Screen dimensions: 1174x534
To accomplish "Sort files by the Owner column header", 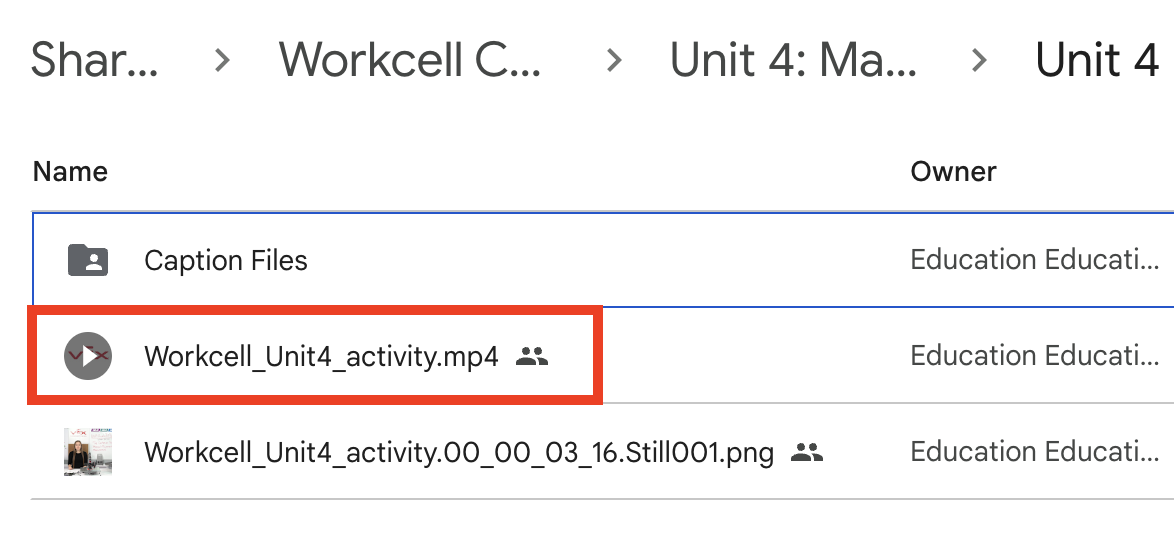I will pos(953,172).
